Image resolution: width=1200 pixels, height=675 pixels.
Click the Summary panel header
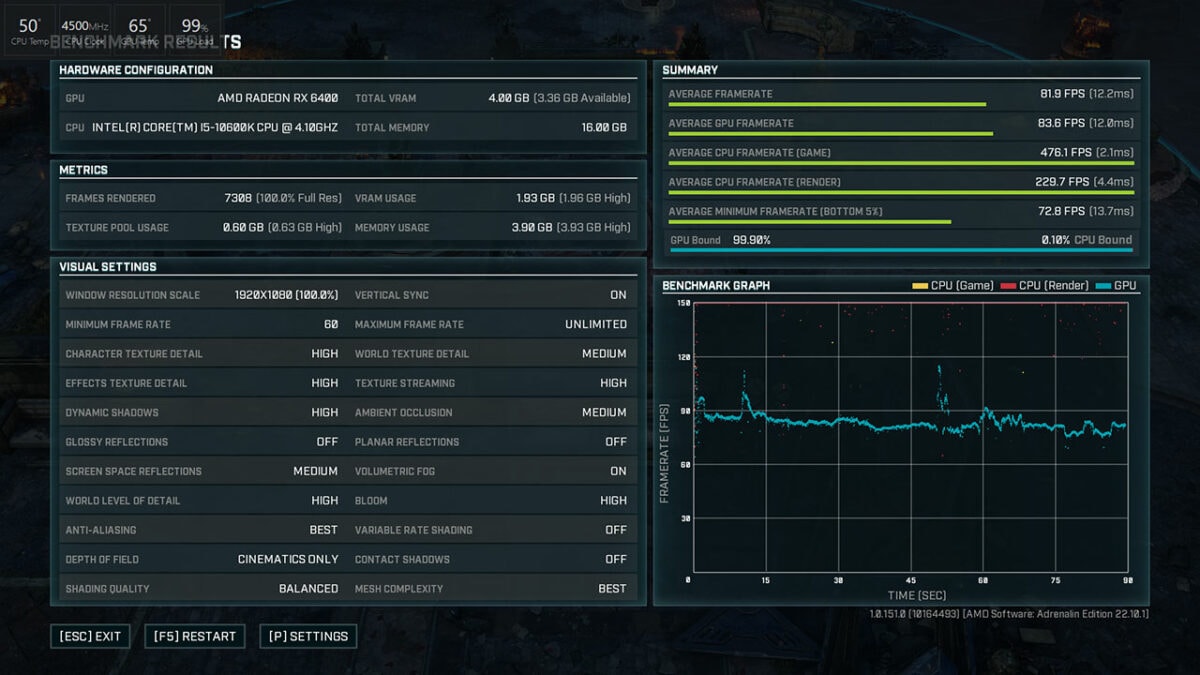click(688, 70)
